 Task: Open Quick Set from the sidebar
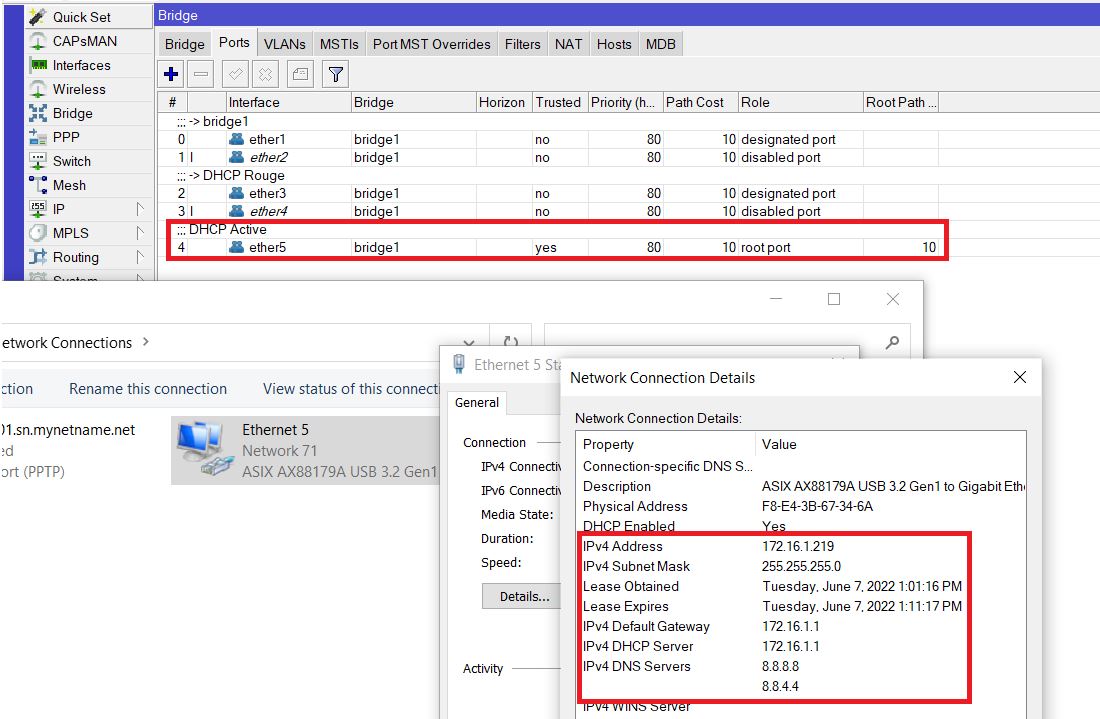pos(89,17)
